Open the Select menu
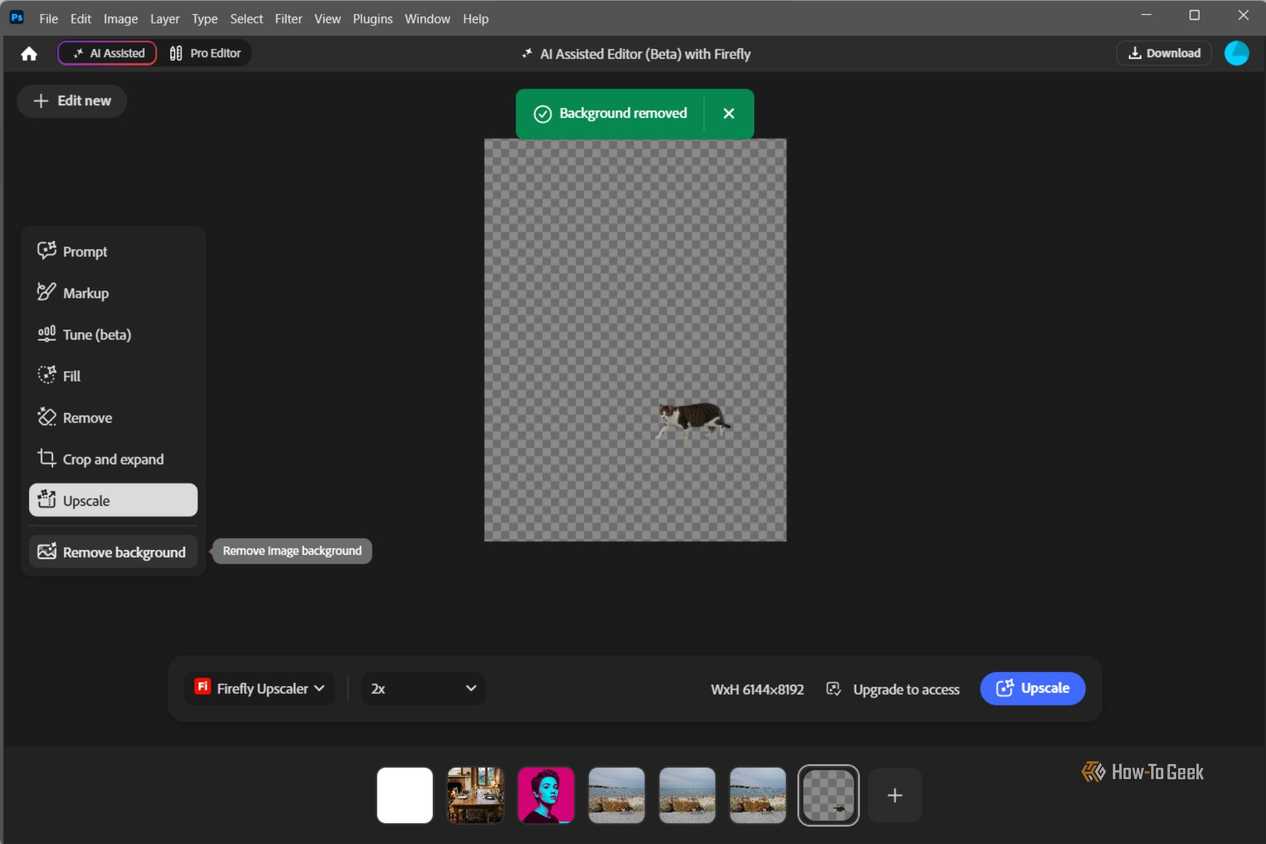This screenshot has height=844, width=1266. tap(246, 18)
